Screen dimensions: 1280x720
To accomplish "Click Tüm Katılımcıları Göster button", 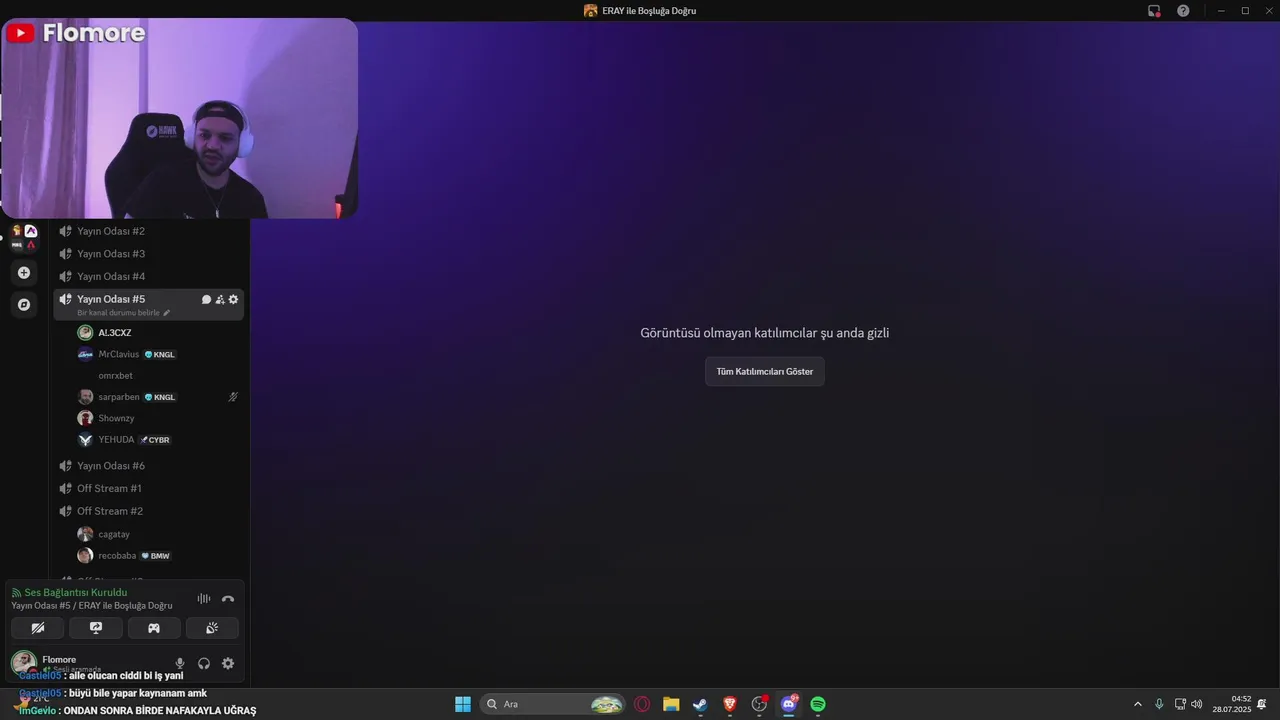I will [765, 371].
